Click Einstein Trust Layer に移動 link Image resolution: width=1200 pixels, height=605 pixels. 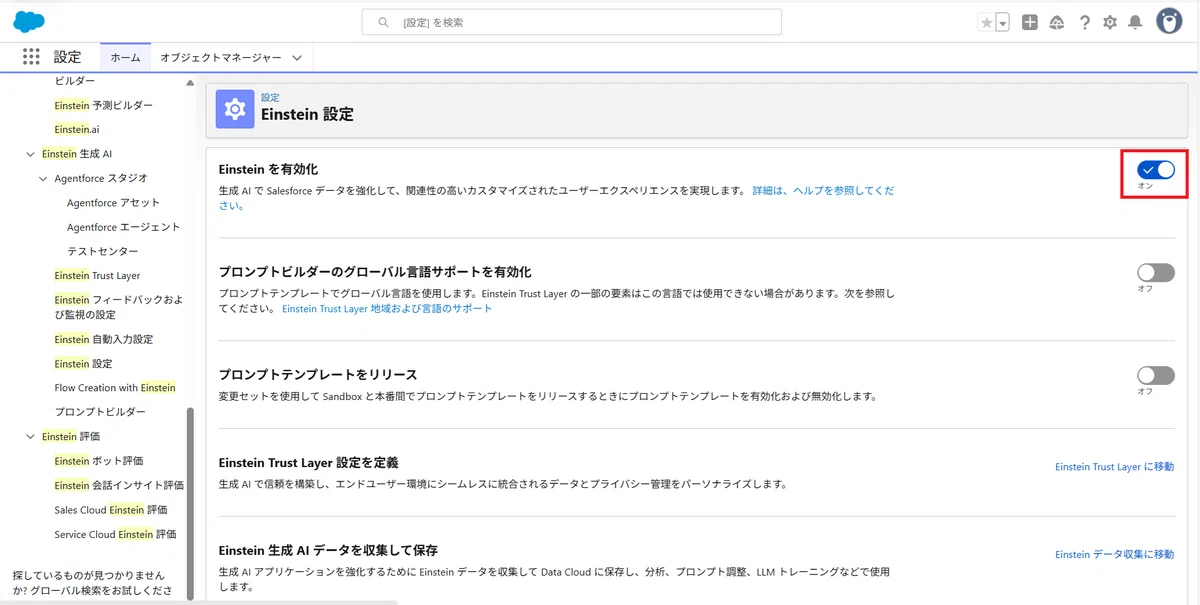[x=1114, y=467]
